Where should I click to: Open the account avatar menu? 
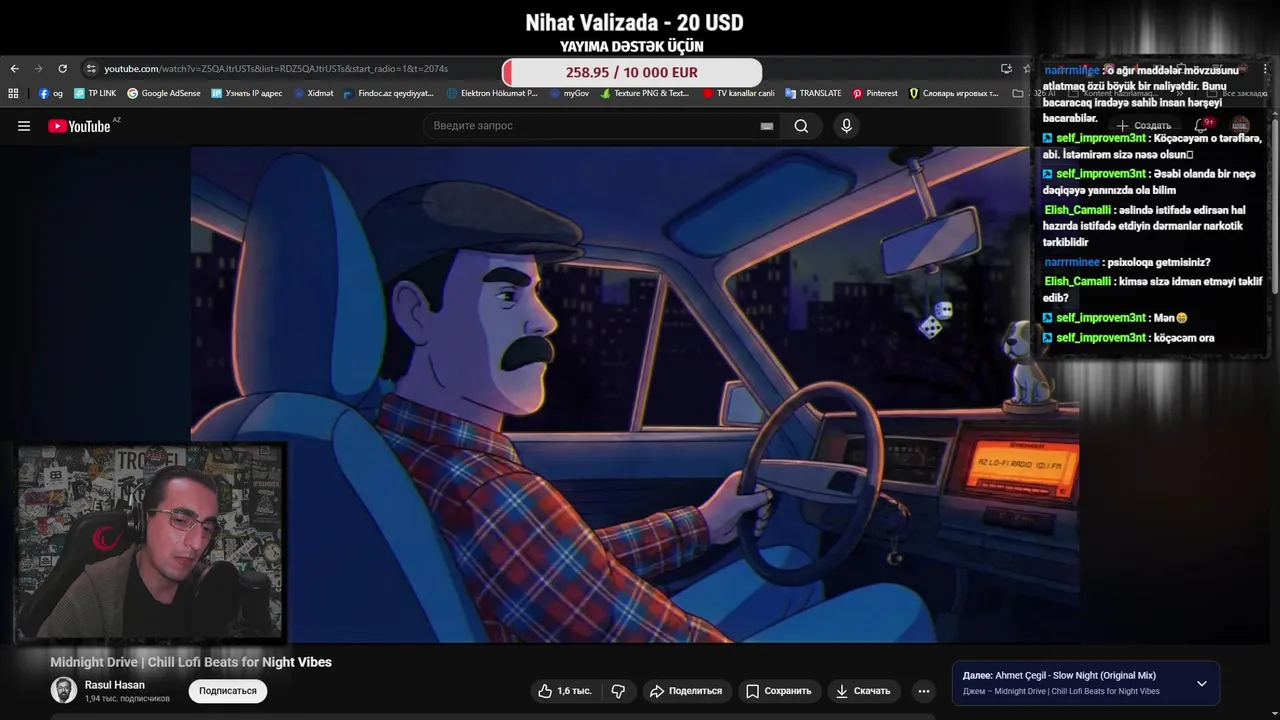[x=1241, y=126]
